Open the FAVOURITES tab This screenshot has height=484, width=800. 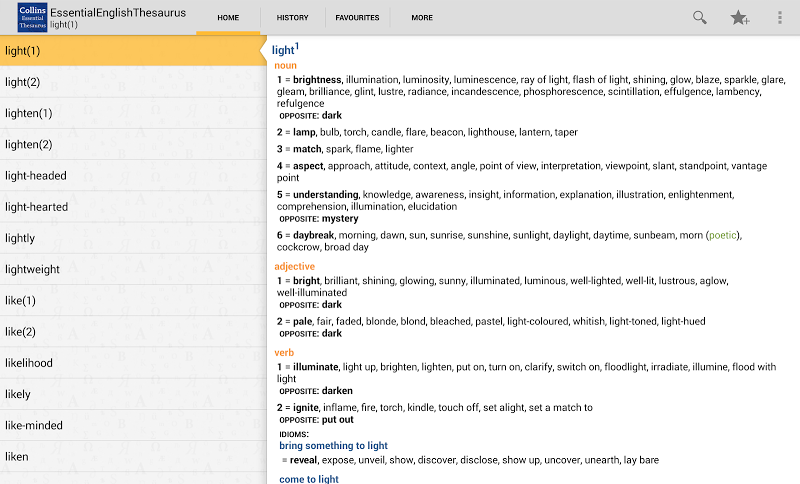357,17
